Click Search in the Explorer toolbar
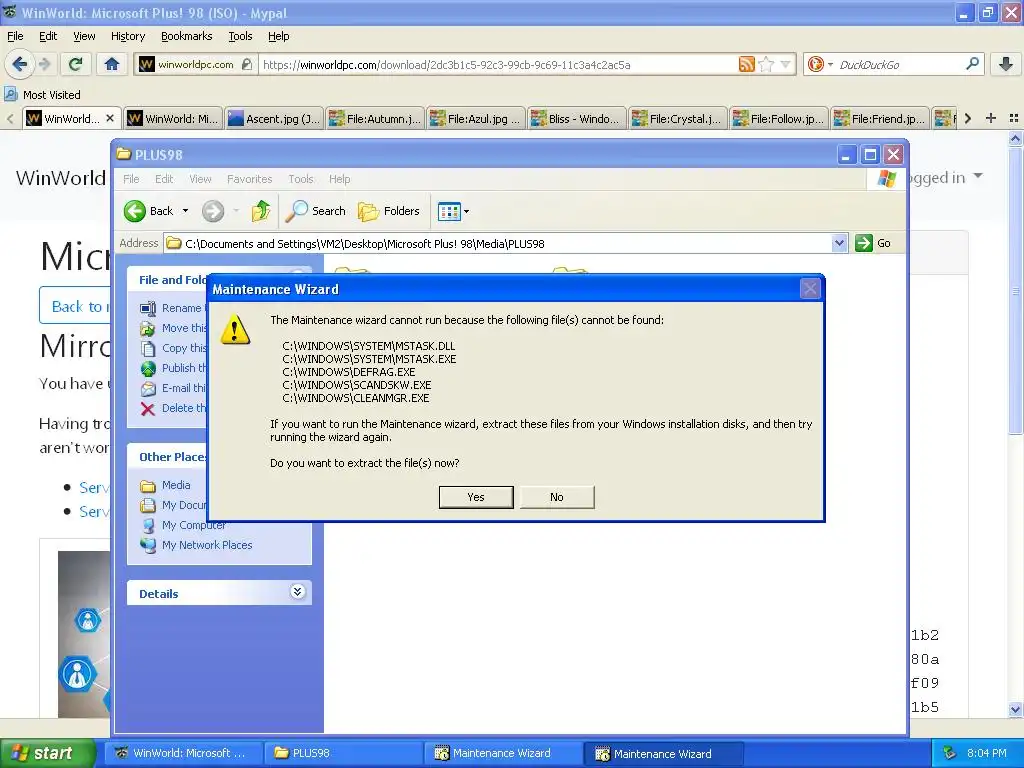This screenshot has height=768, width=1024. coord(316,211)
